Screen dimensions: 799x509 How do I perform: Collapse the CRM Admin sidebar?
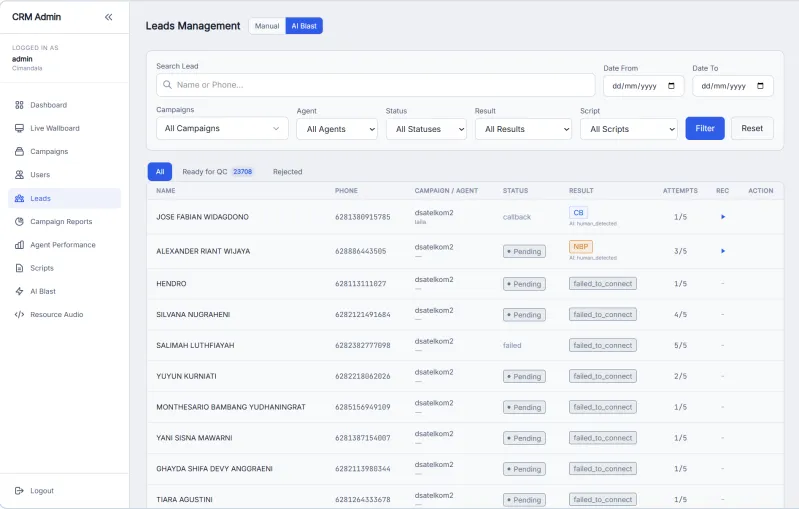pyautogui.click(x=109, y=17)
